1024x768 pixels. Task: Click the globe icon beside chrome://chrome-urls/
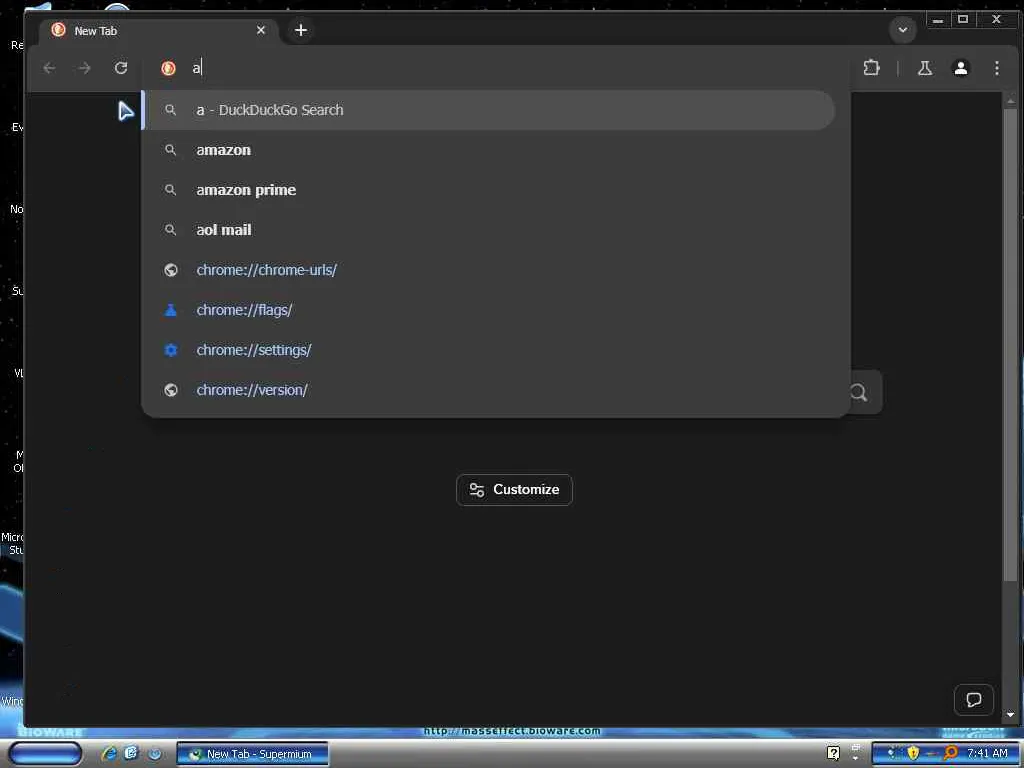(170, 270)
